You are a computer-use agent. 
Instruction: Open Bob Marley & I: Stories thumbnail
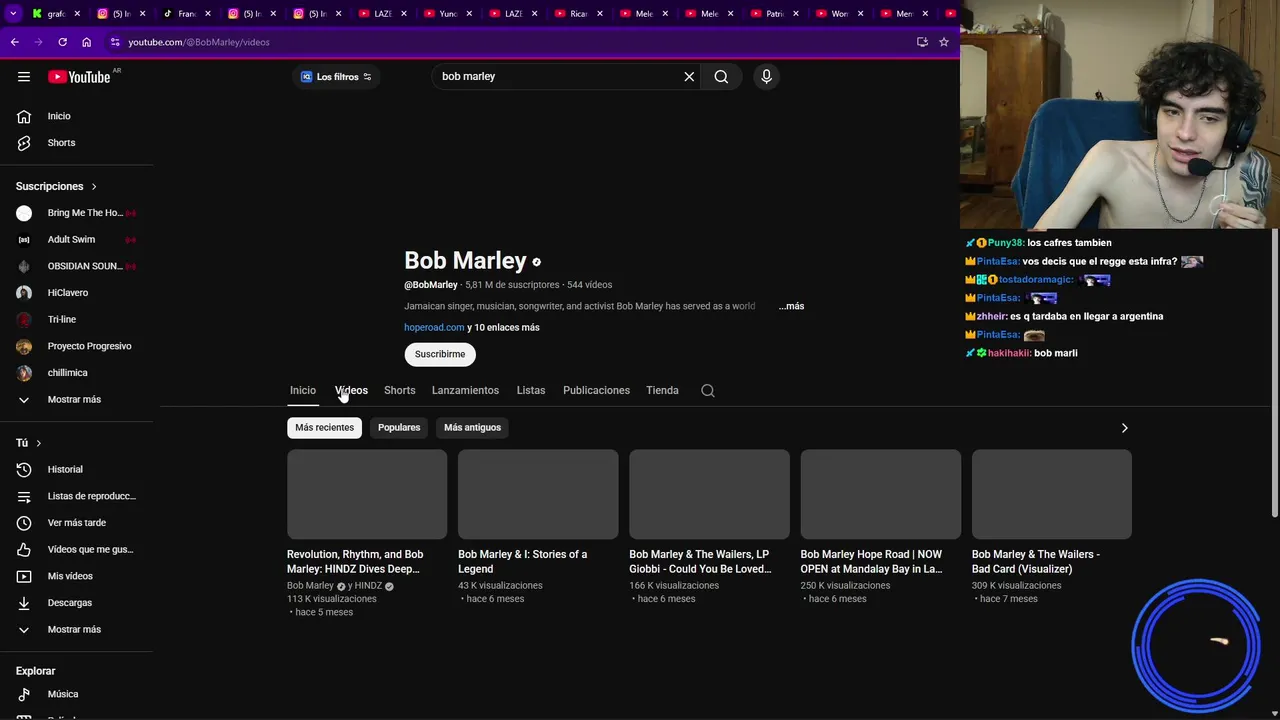(538, 494)
